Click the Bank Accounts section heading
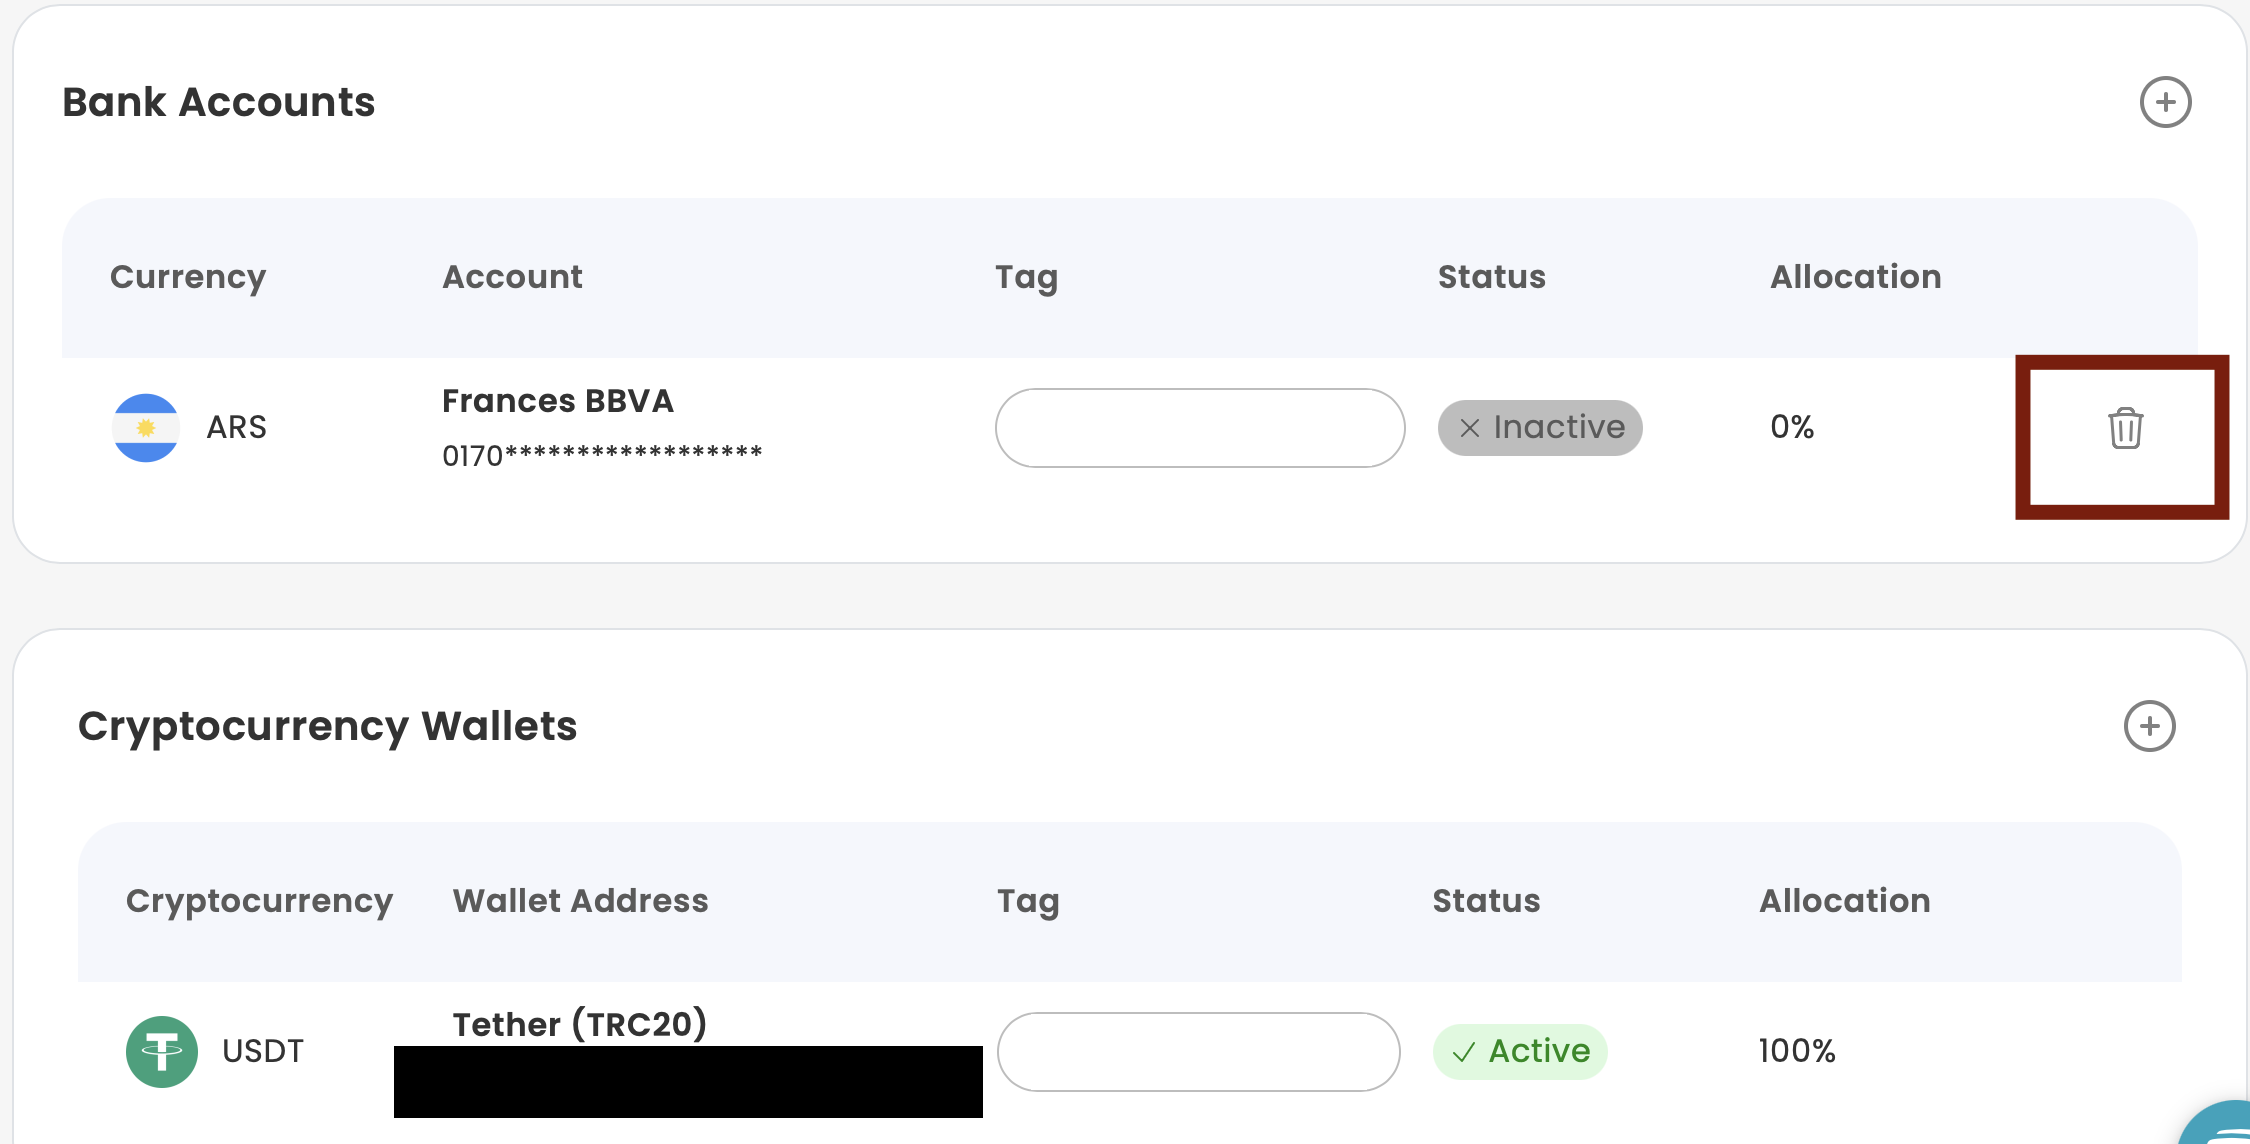Image resolution: width=2250 pixels, height=1144 pixels. (x=219, y=102)
